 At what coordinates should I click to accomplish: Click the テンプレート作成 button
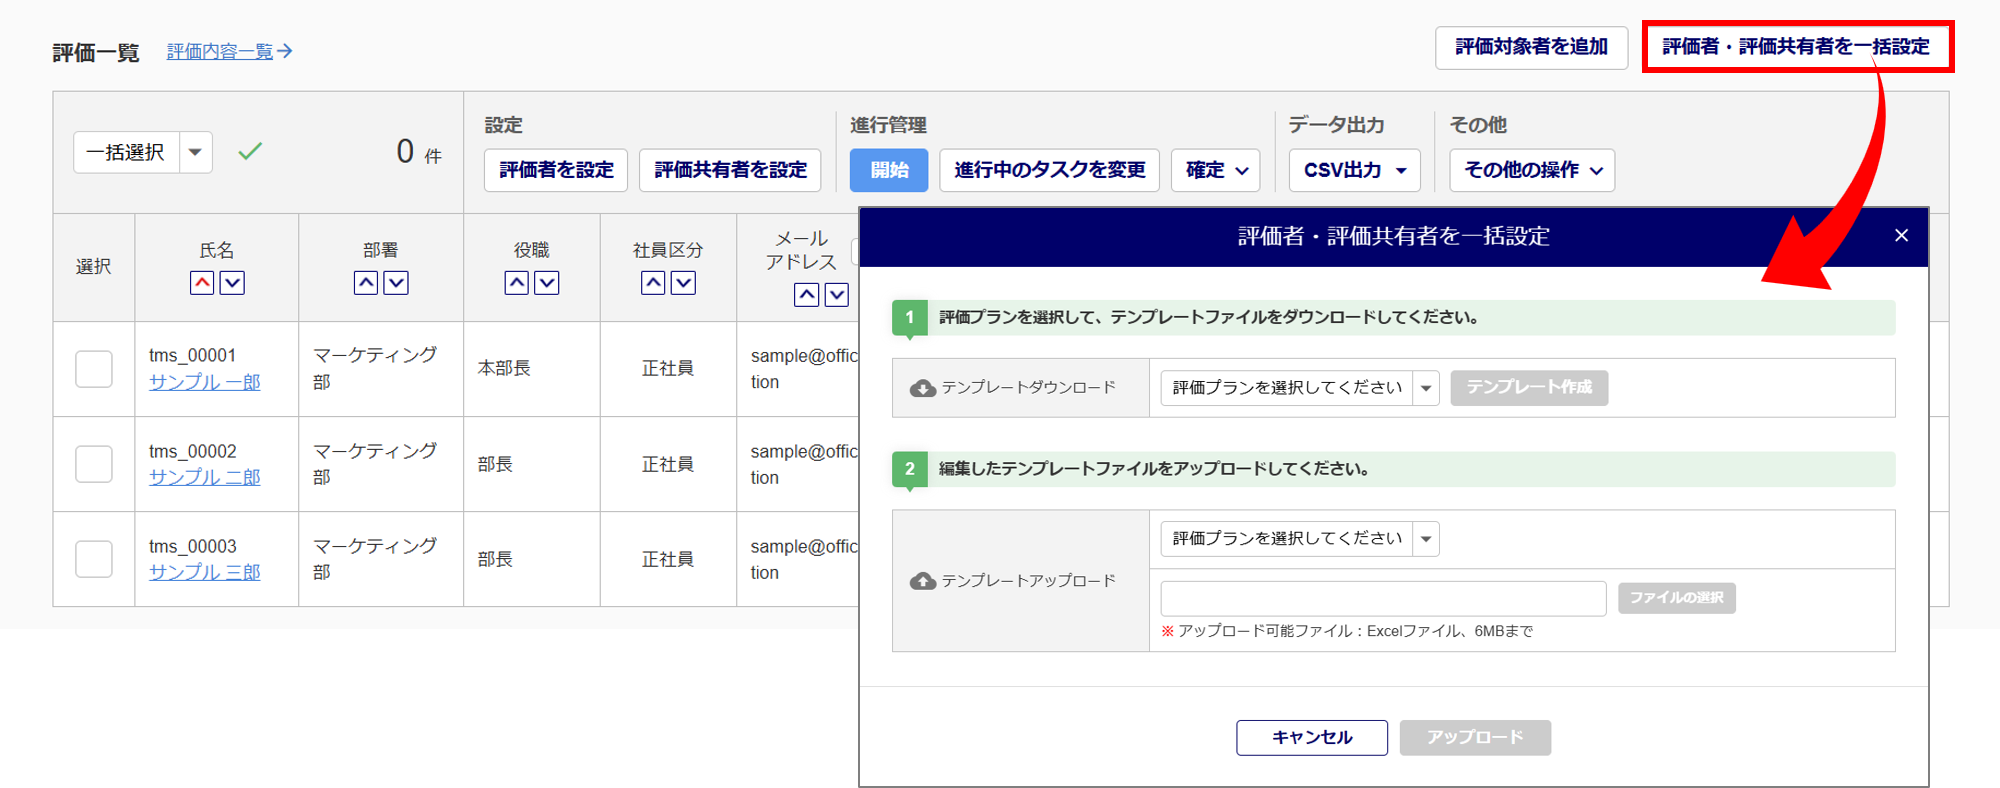point(1529,387)
